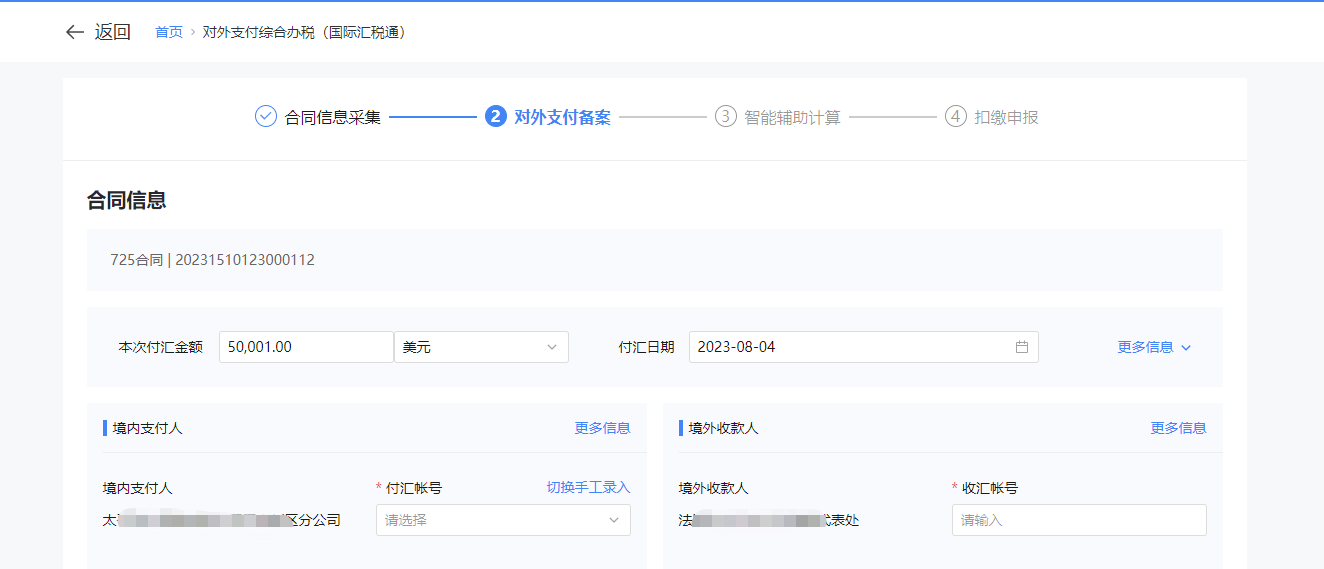
Task: Click 切换手工录入 link
Action: tap(588, 488)
